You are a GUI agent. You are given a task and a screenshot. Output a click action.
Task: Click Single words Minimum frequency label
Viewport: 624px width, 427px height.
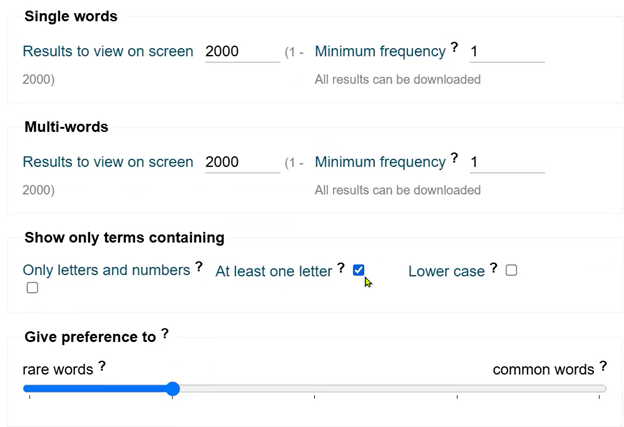(380, 51)
